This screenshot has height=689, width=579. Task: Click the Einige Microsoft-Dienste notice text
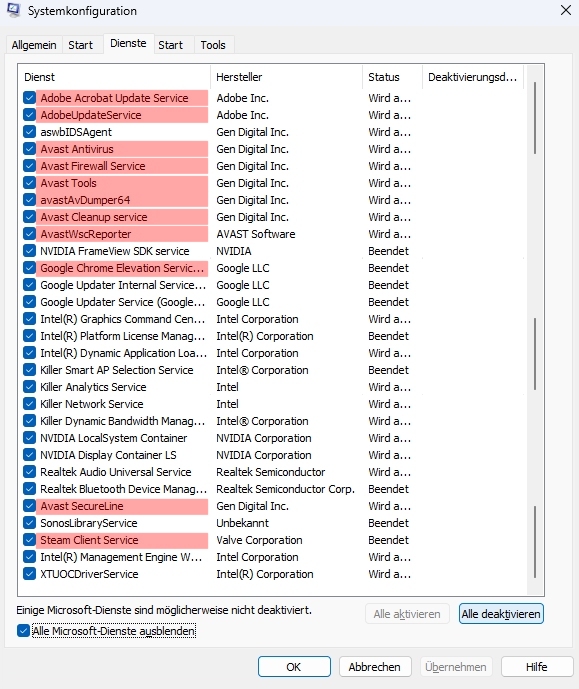(164, 610)
